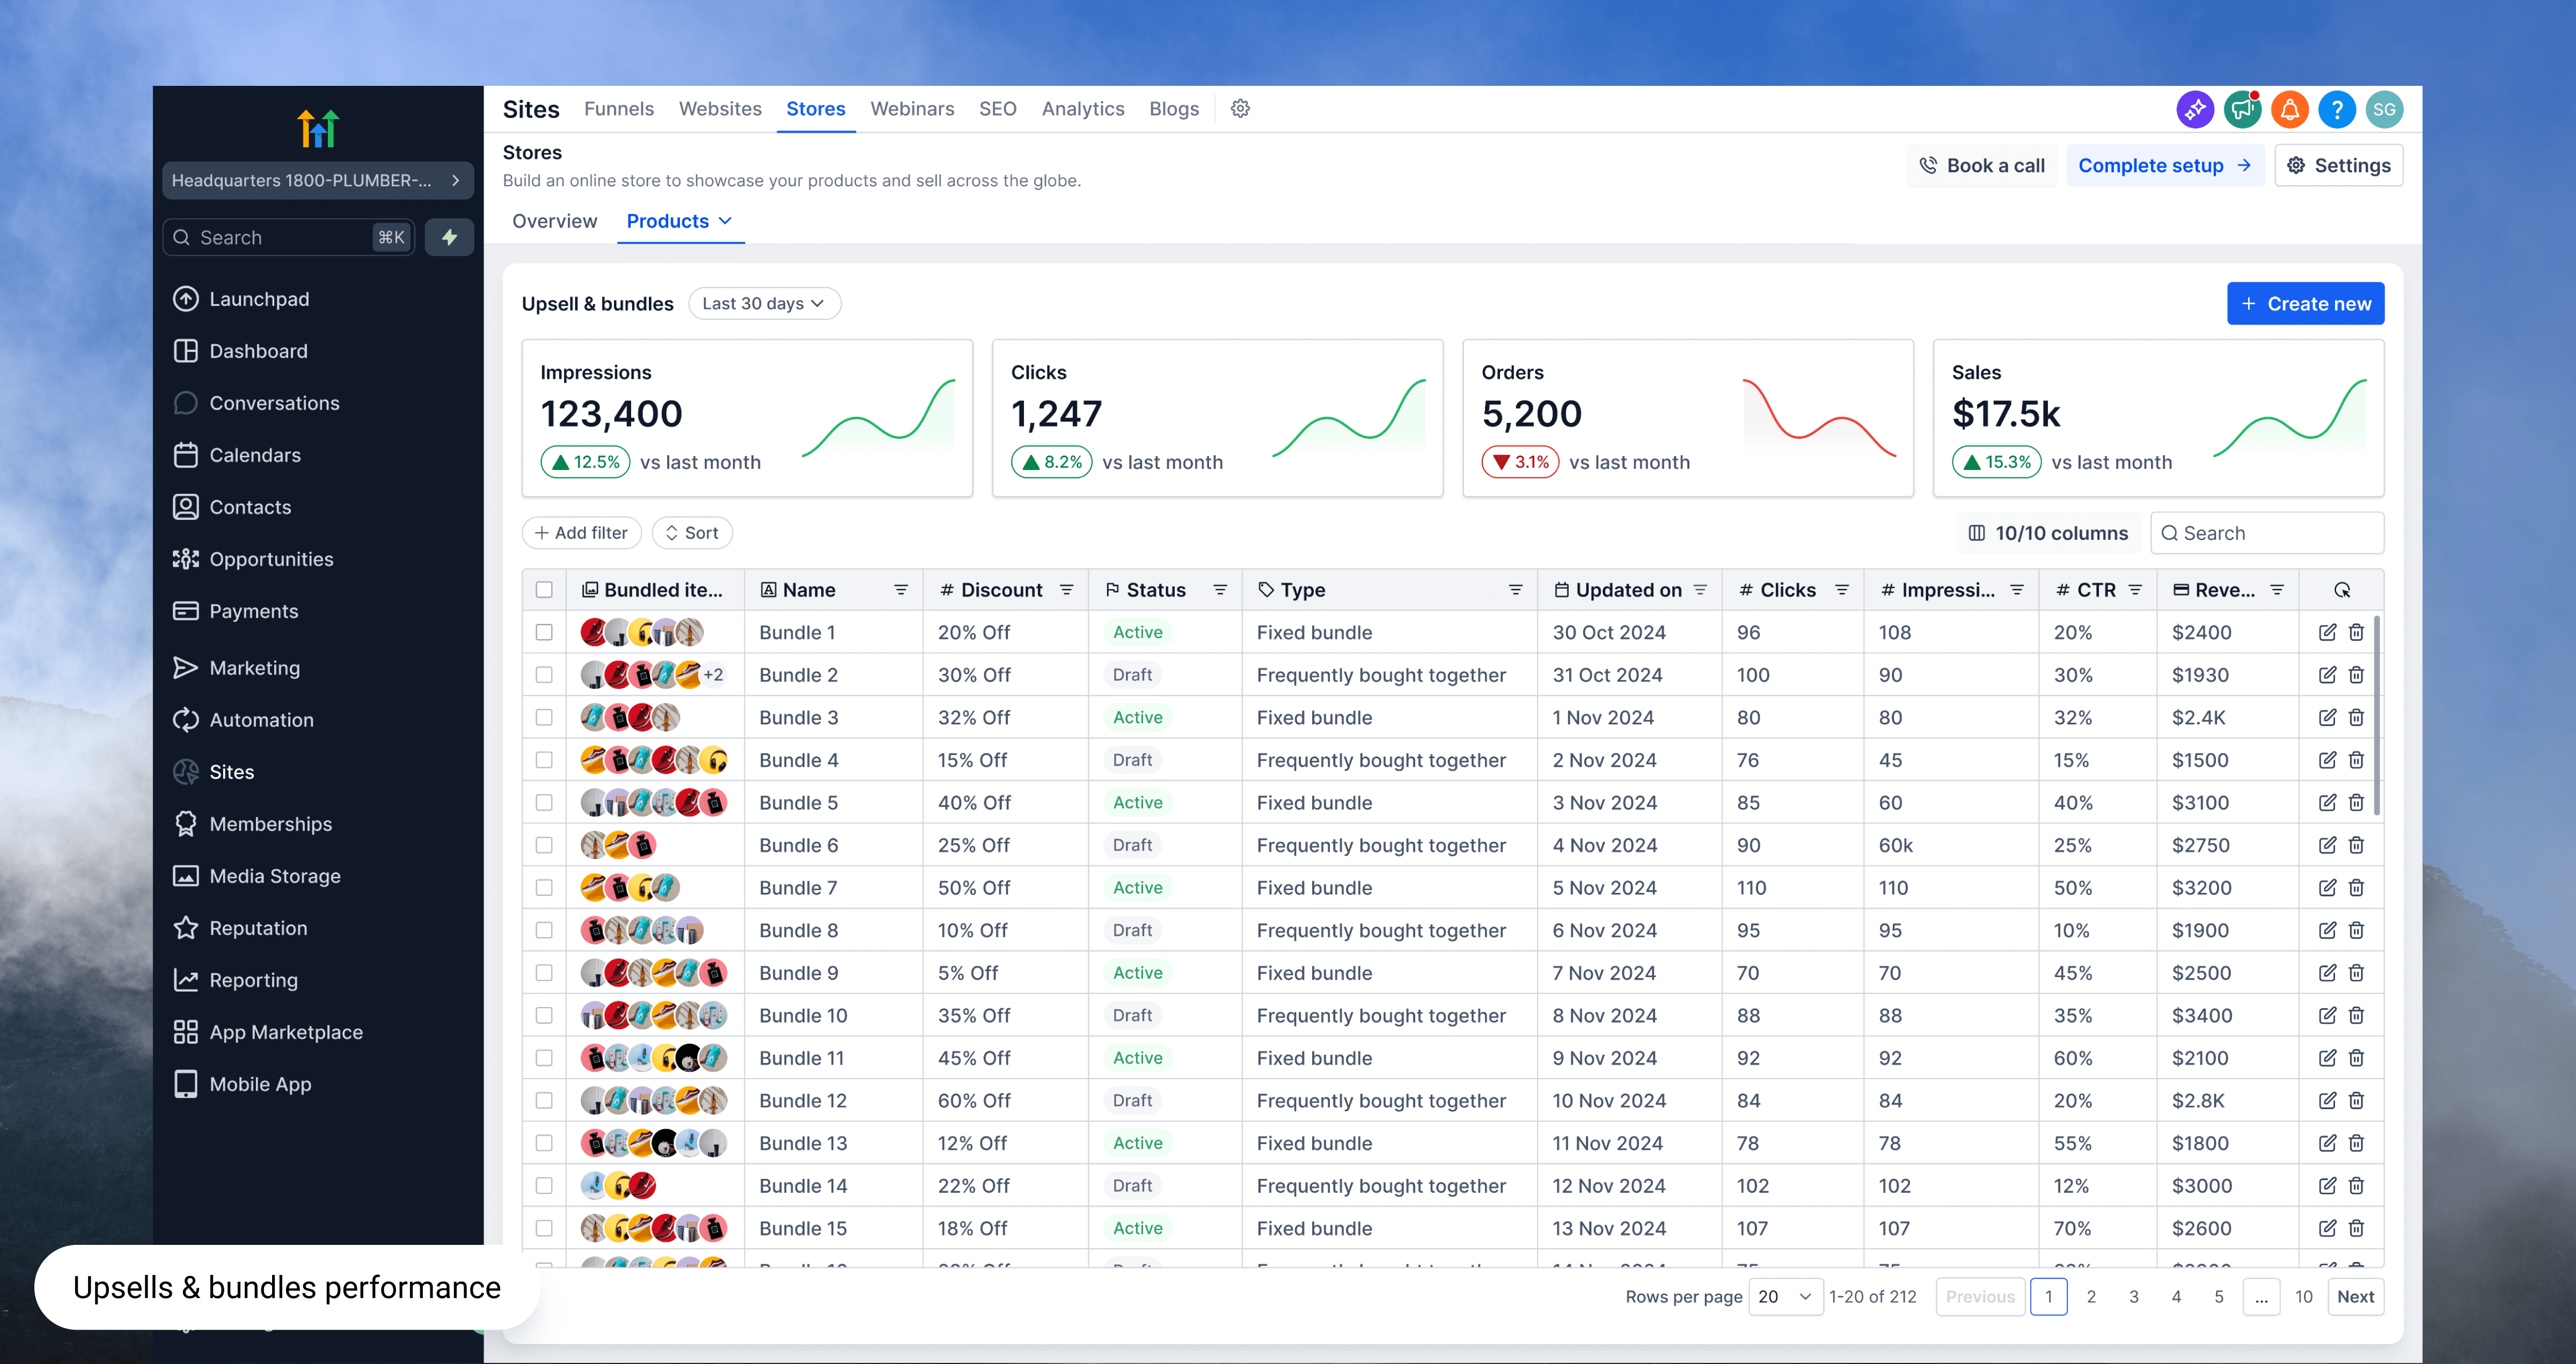Click the delete trash icon for Bundle 5
The height and width of the screenshot is (1364, 2576).
(2356, 802)
